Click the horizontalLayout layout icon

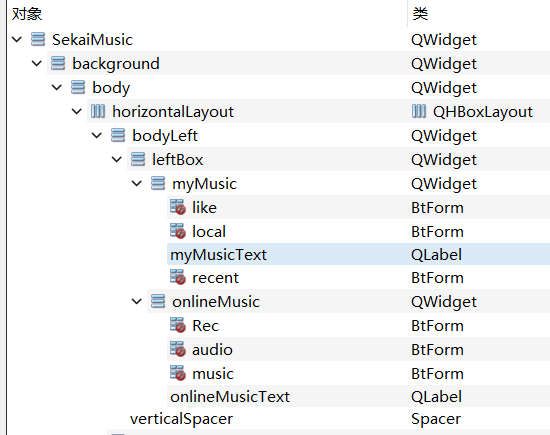[98, 112]
